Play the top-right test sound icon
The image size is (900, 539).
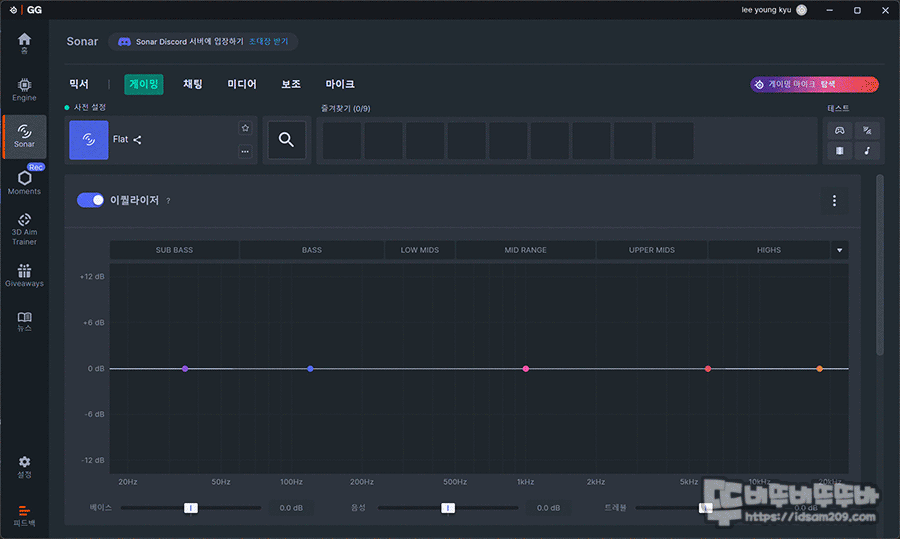[x=867, y=130]
